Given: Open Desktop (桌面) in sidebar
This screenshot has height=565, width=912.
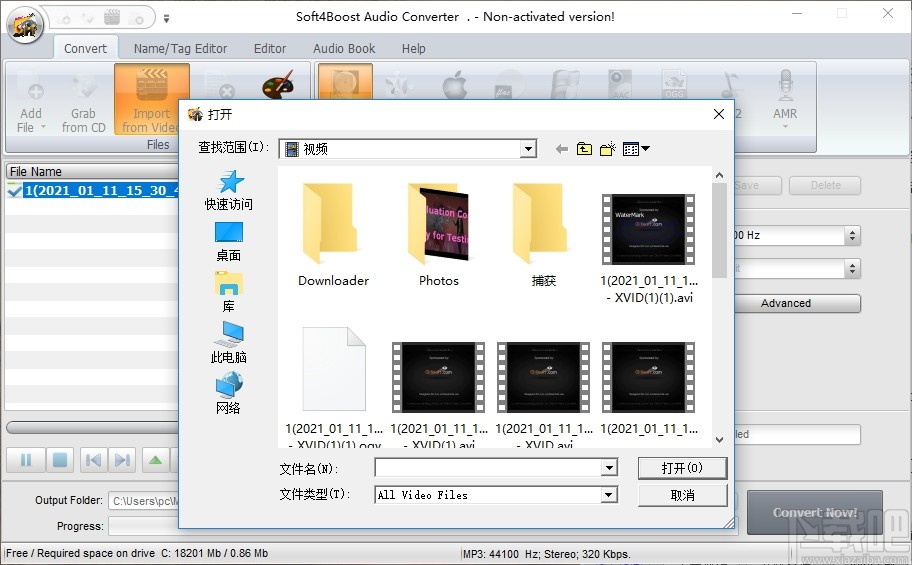Looking at the screenshot, I should click(229, 241).
